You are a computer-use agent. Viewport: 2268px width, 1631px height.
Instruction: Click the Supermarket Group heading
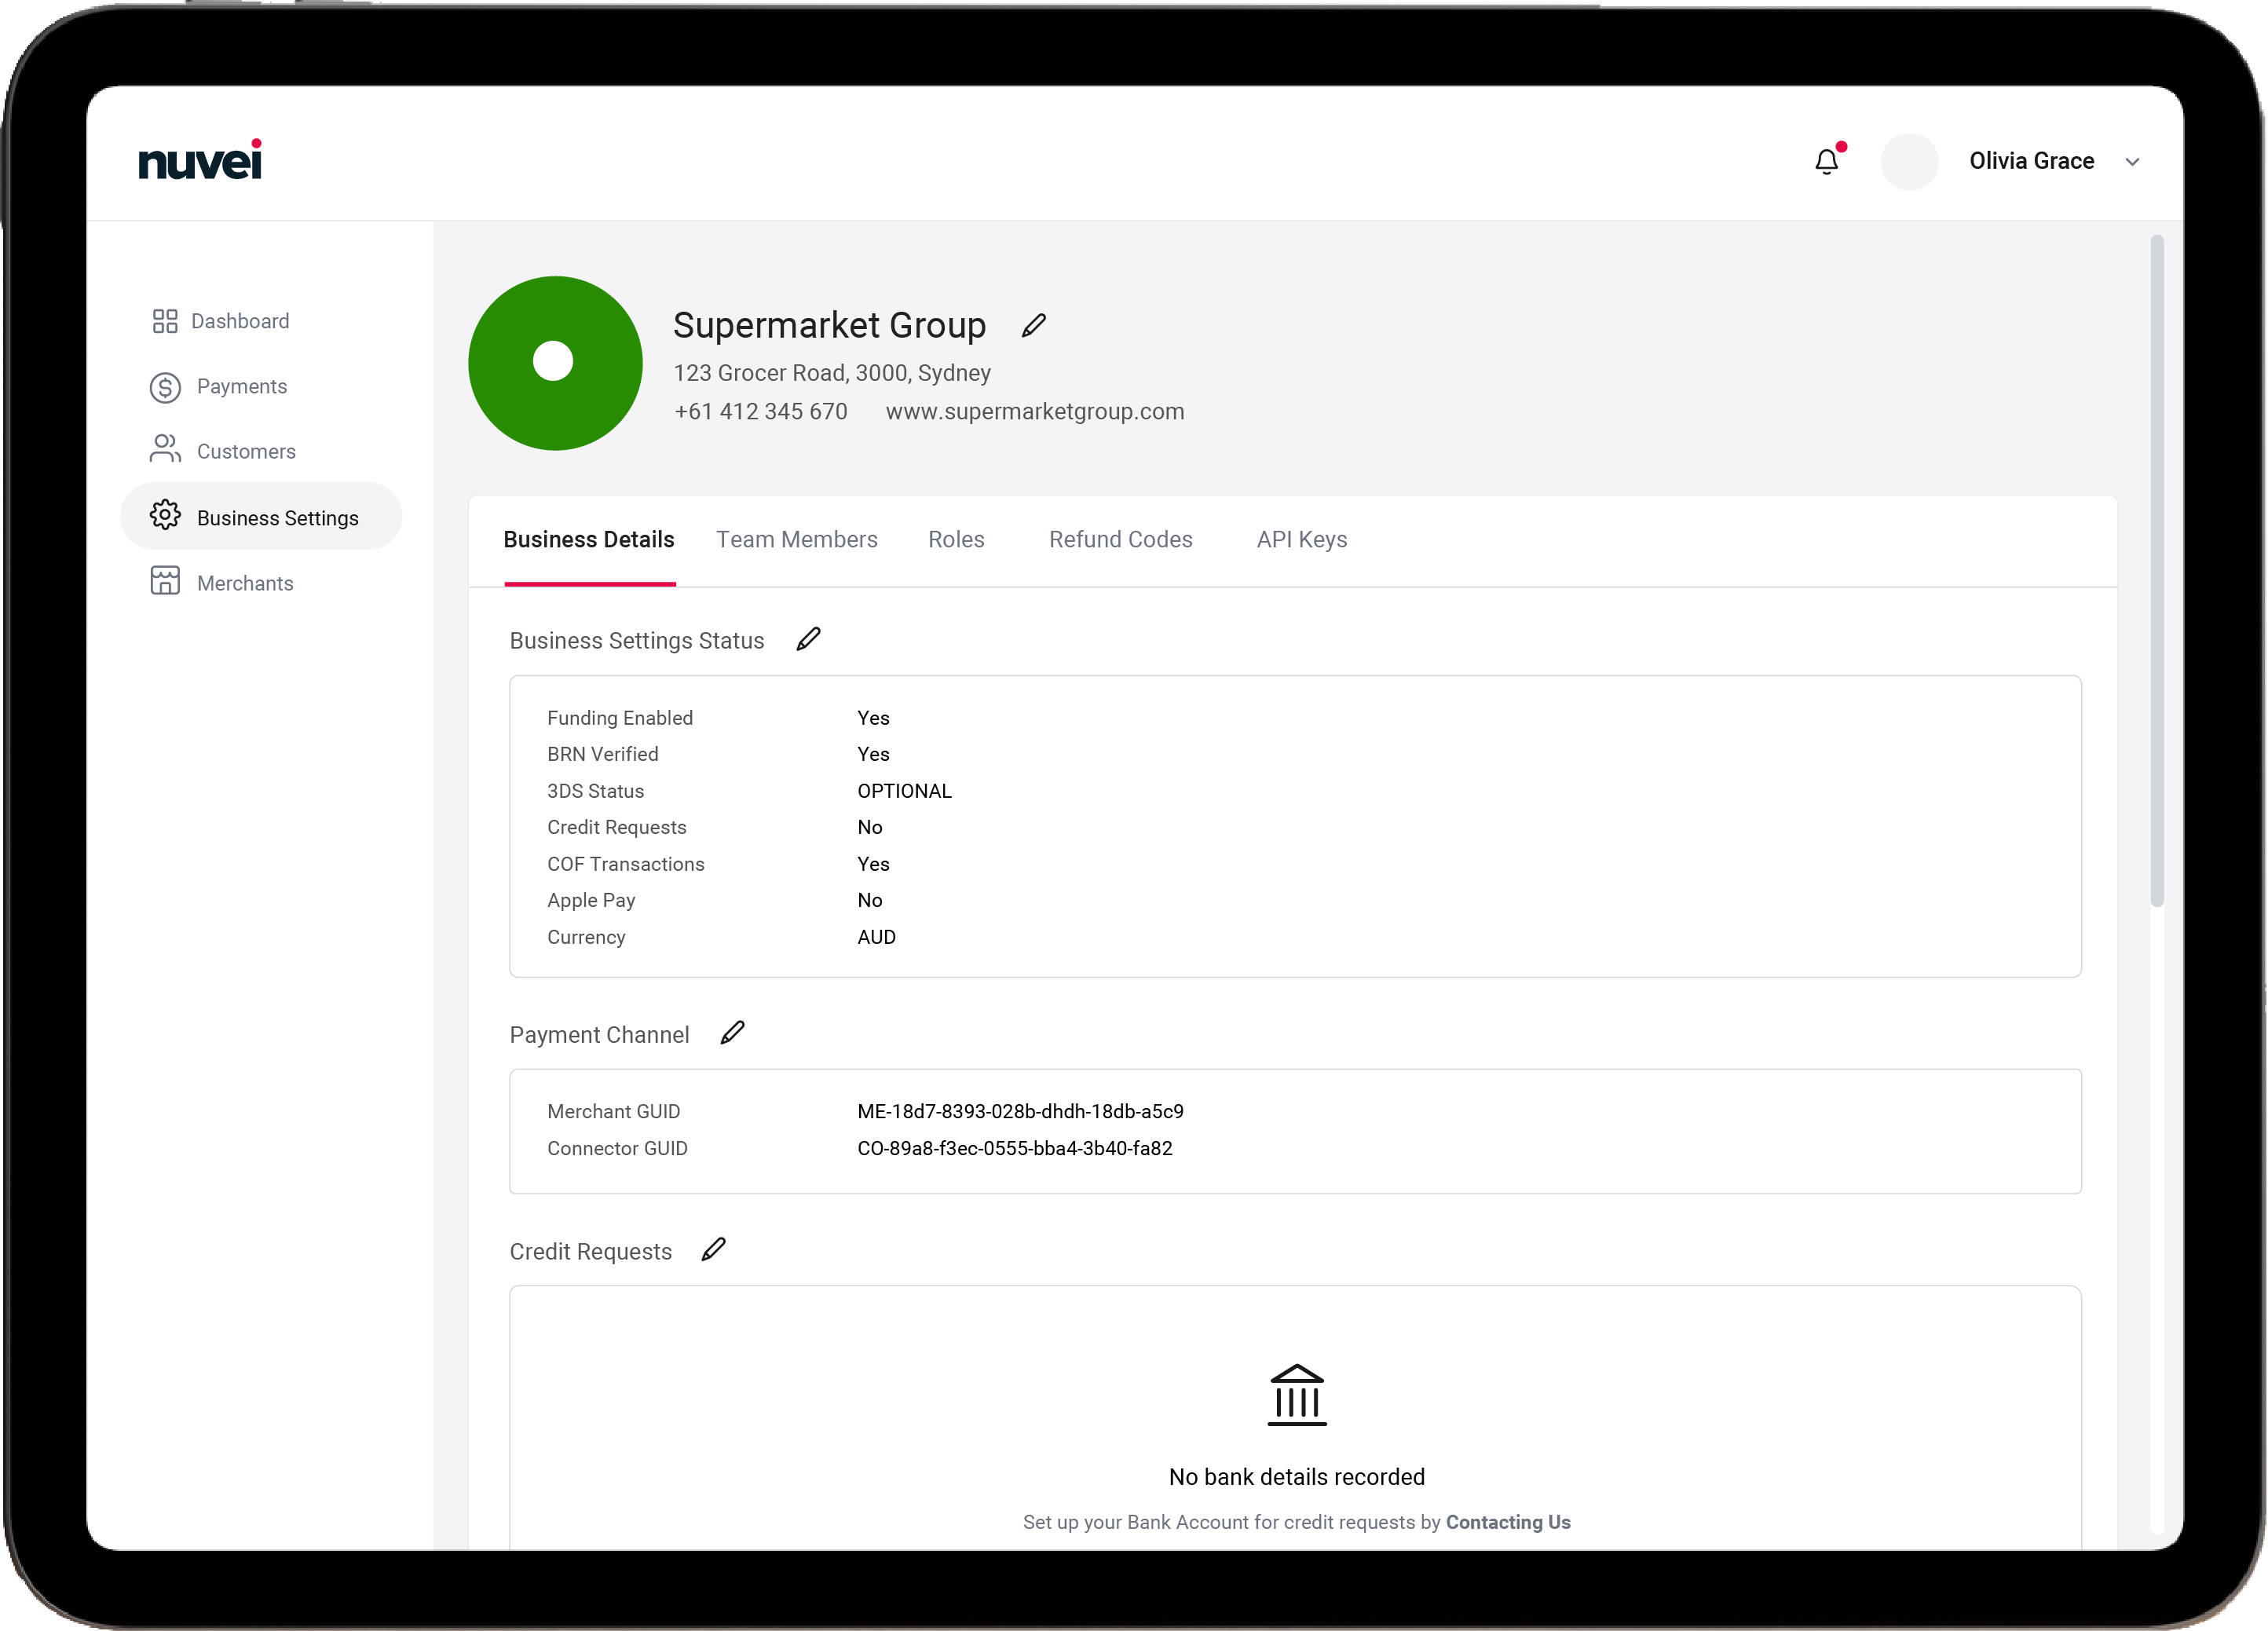[x=829, y=326]
